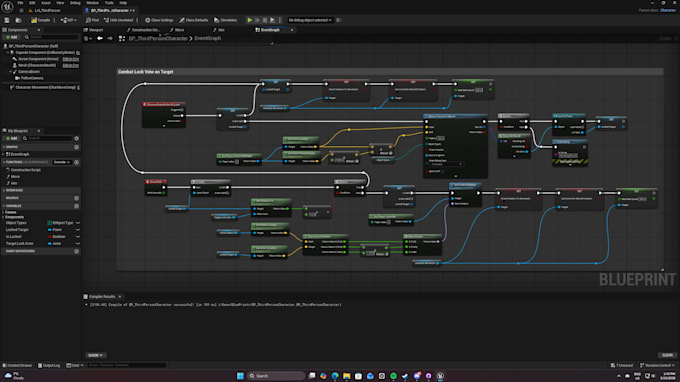Select the FollowCamera component
Screen dimensions: 680x382
pos(29,78)
